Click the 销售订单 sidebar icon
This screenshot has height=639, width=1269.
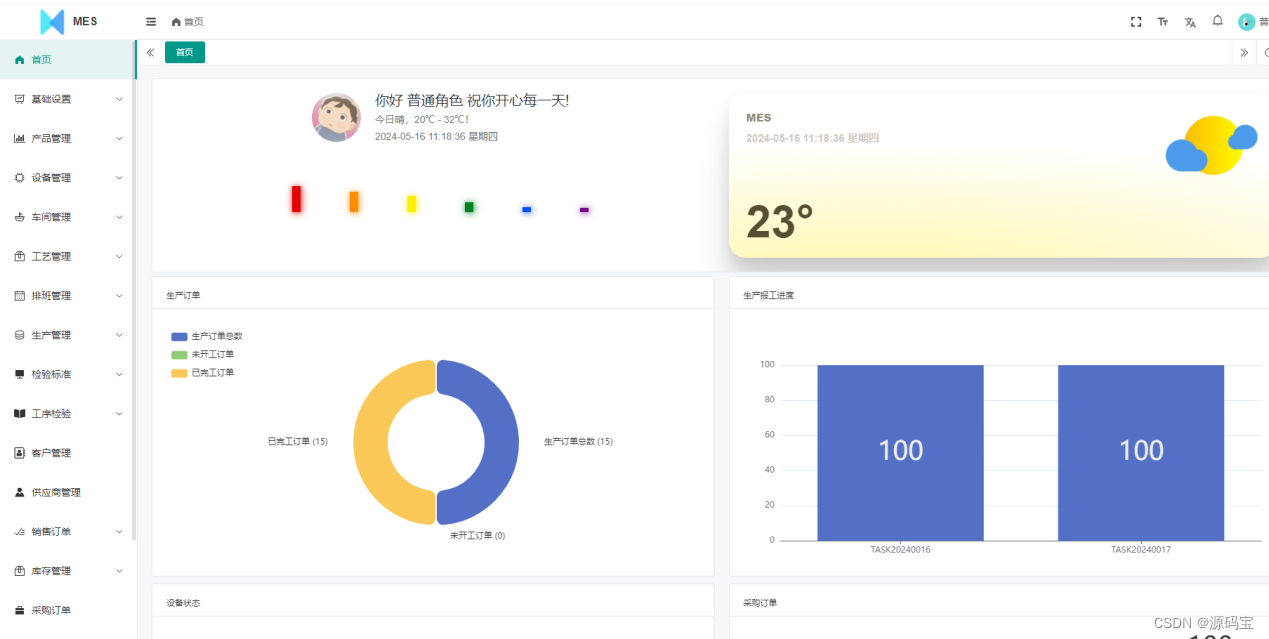pyautogui.click(x=20, y=532)
